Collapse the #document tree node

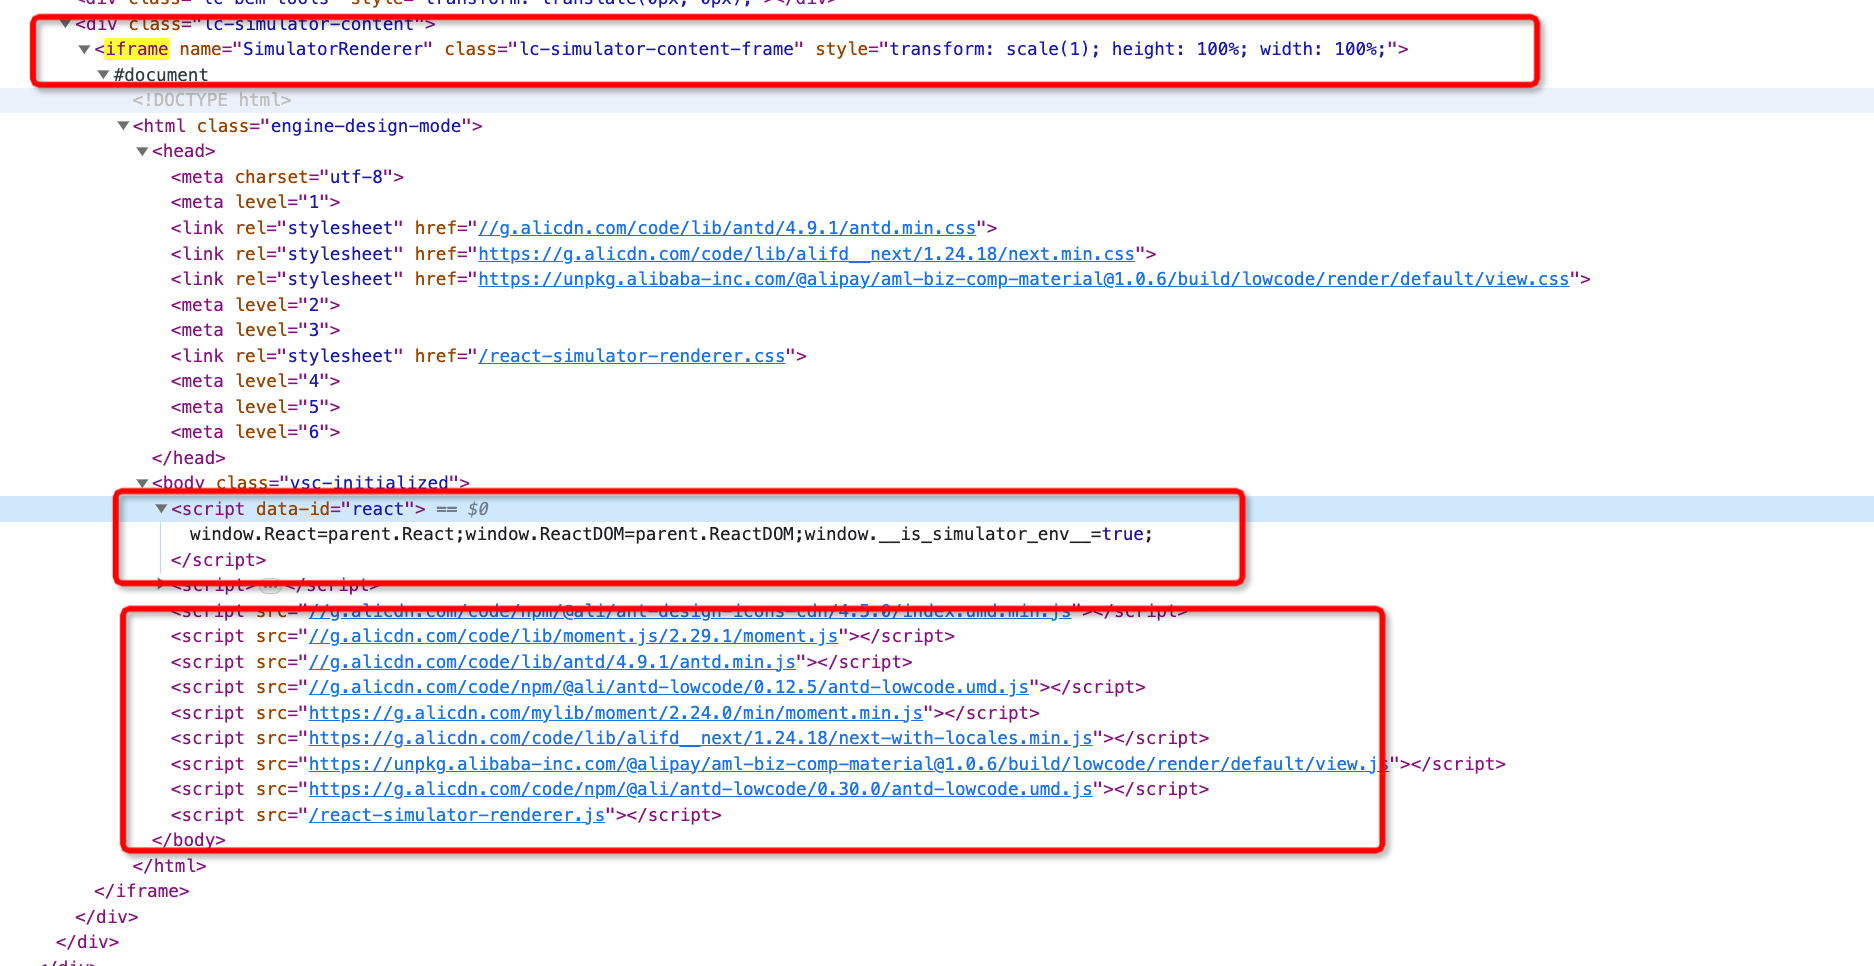104,74
